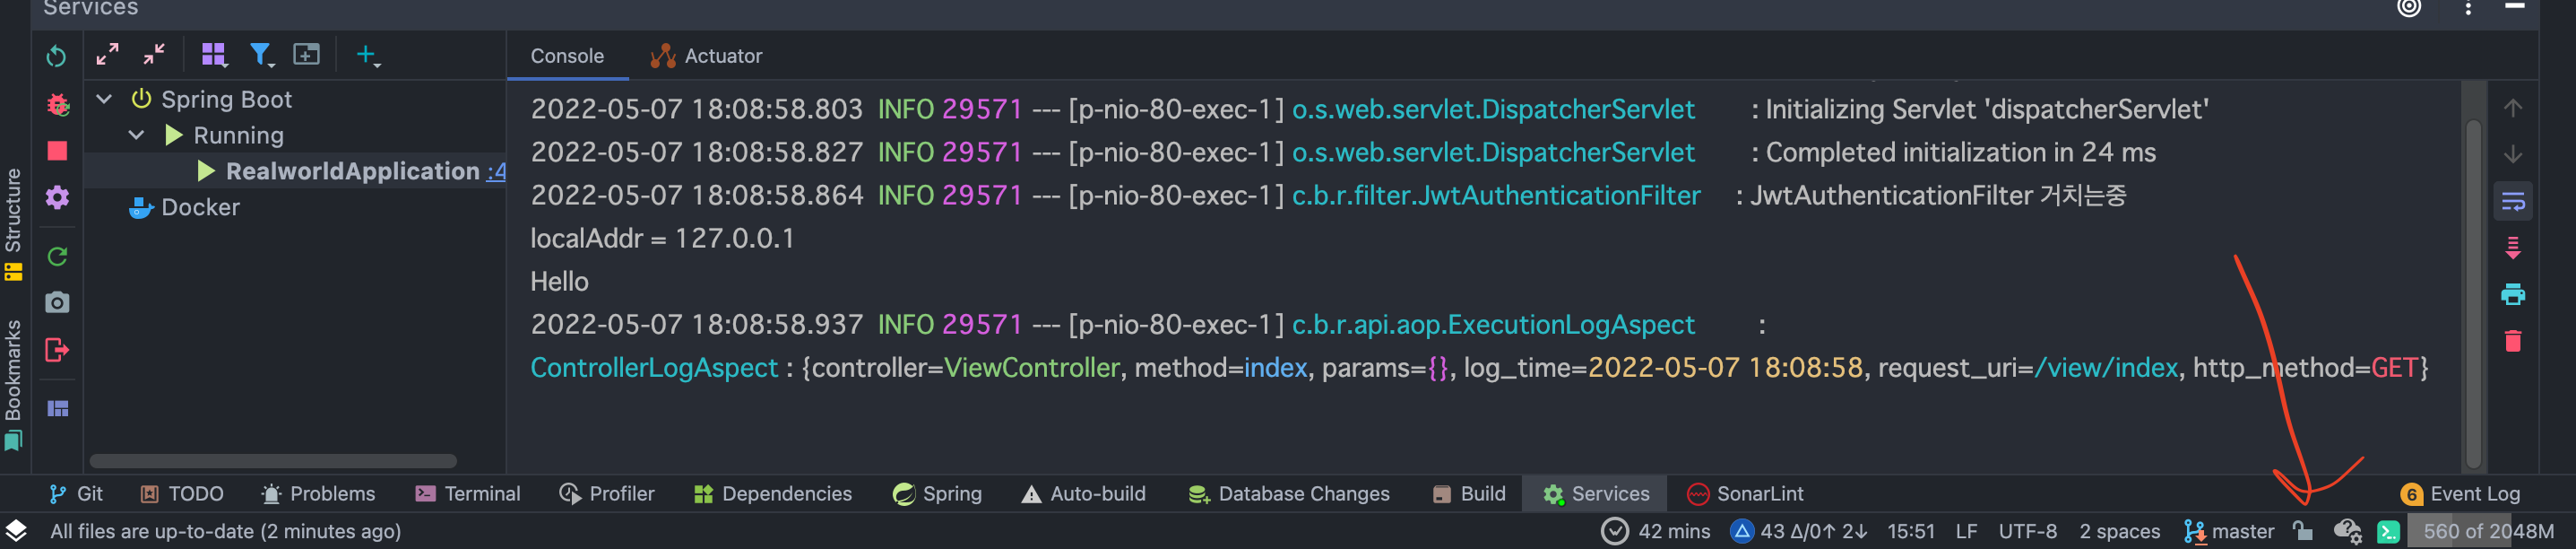Open the Database Changes tool window

pyautogui.click(x=1289, y=493)
